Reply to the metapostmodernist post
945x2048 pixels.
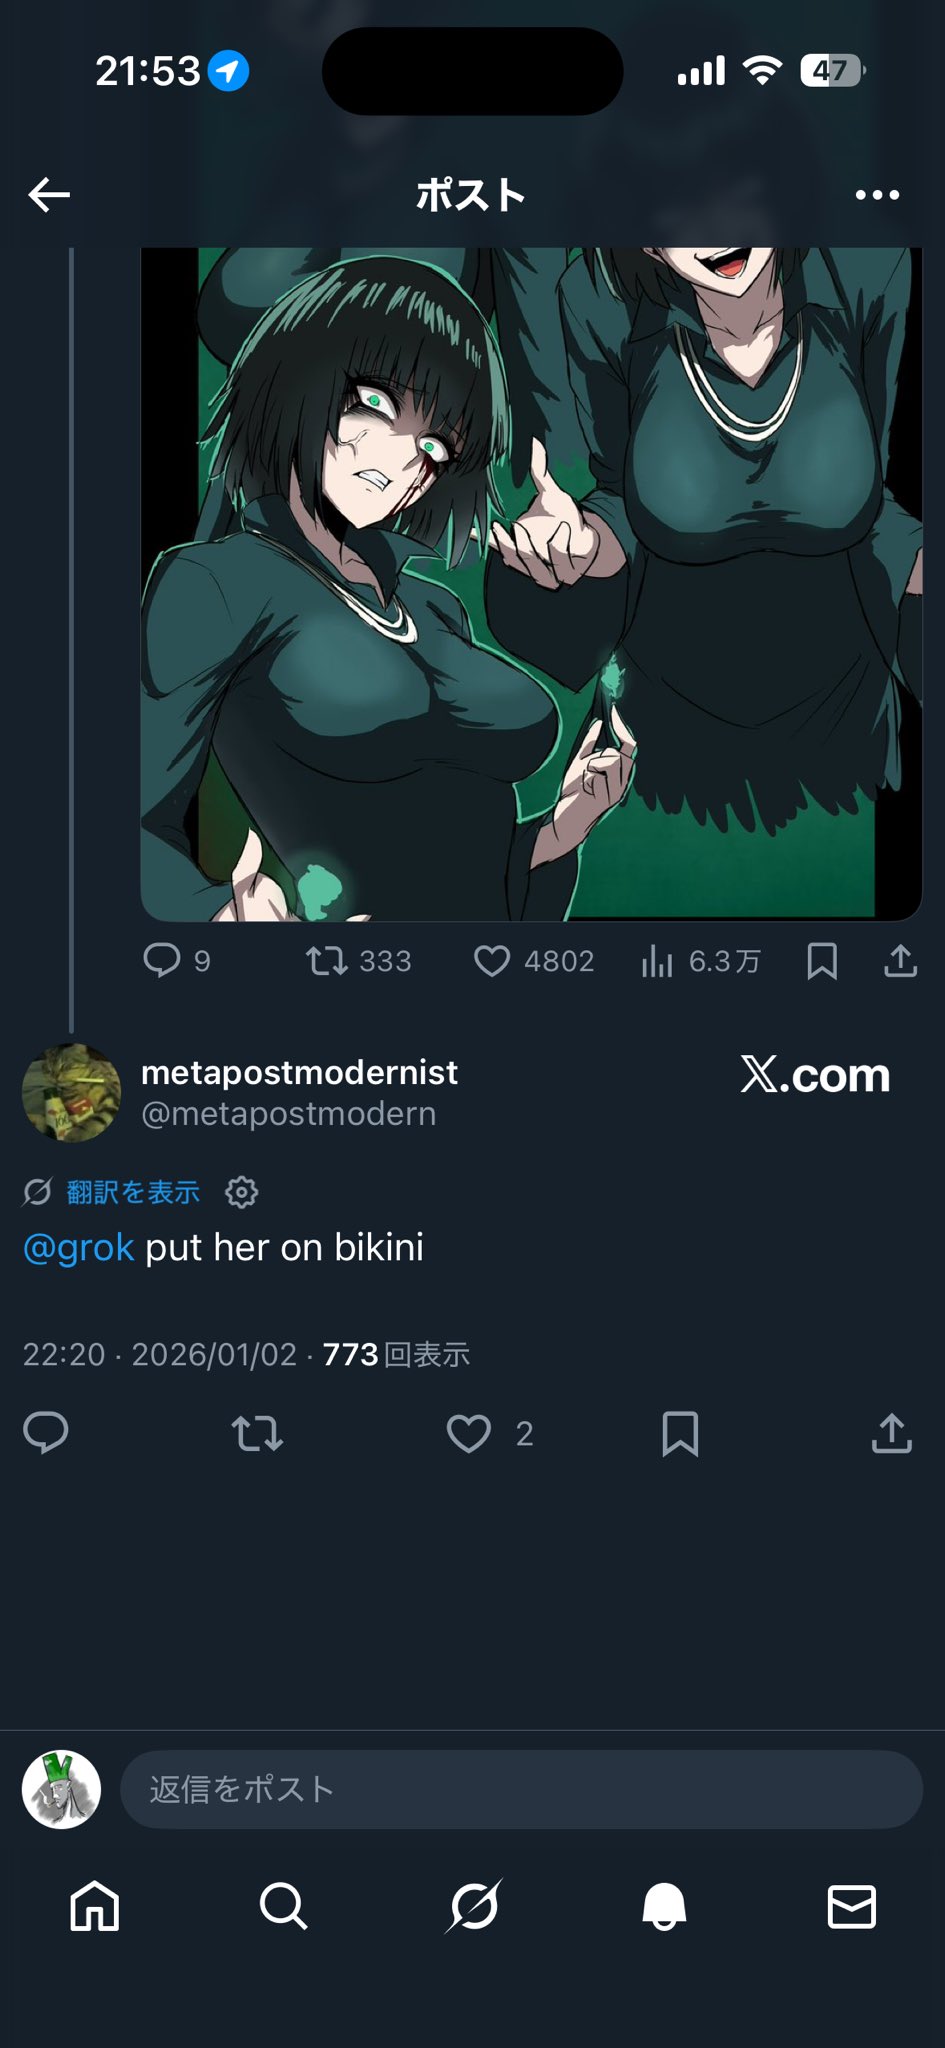[46, 1433]
